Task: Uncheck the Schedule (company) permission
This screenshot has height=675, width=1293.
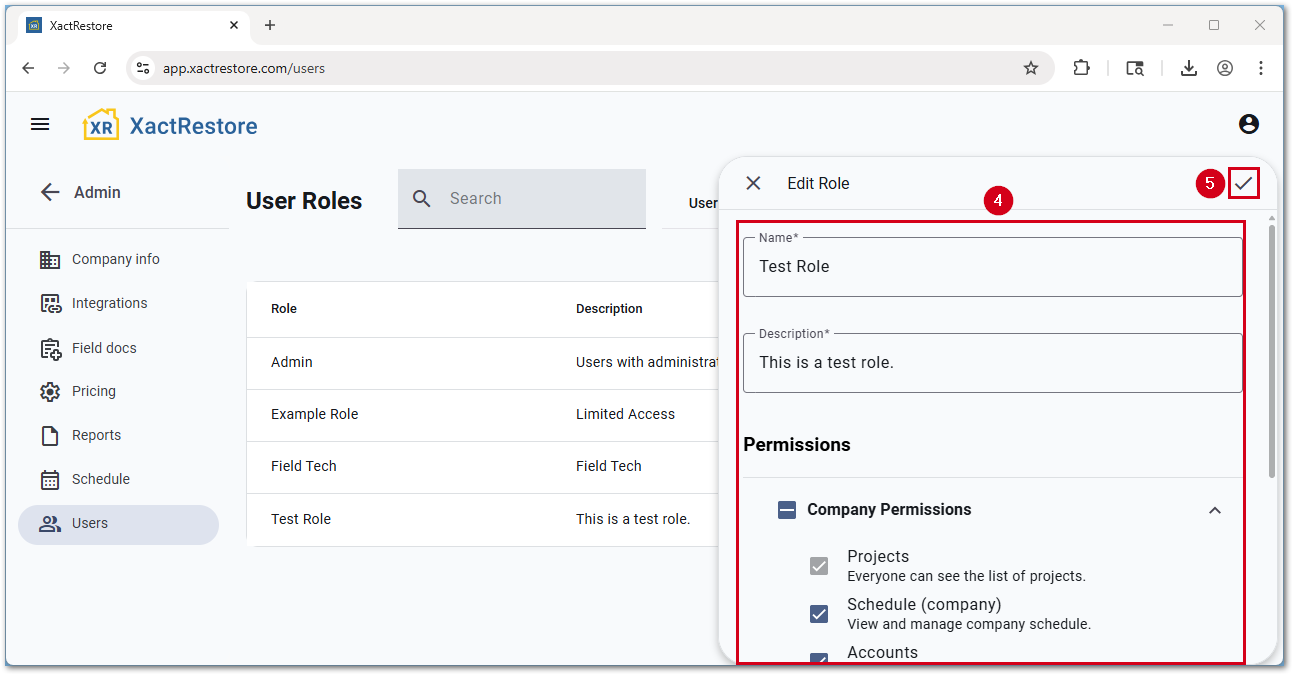Action: 819,614
